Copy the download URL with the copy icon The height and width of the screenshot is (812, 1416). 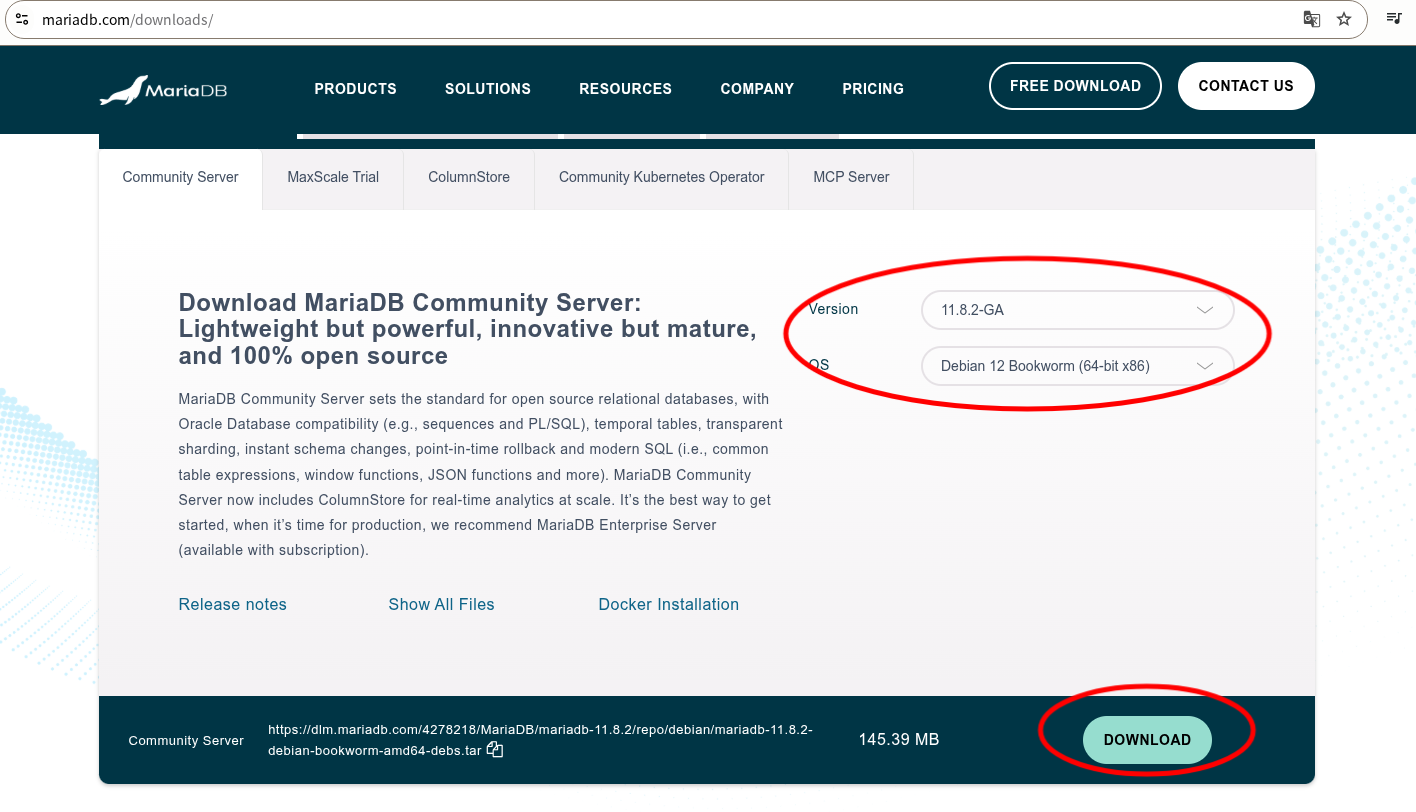click(x=494, y=750)
